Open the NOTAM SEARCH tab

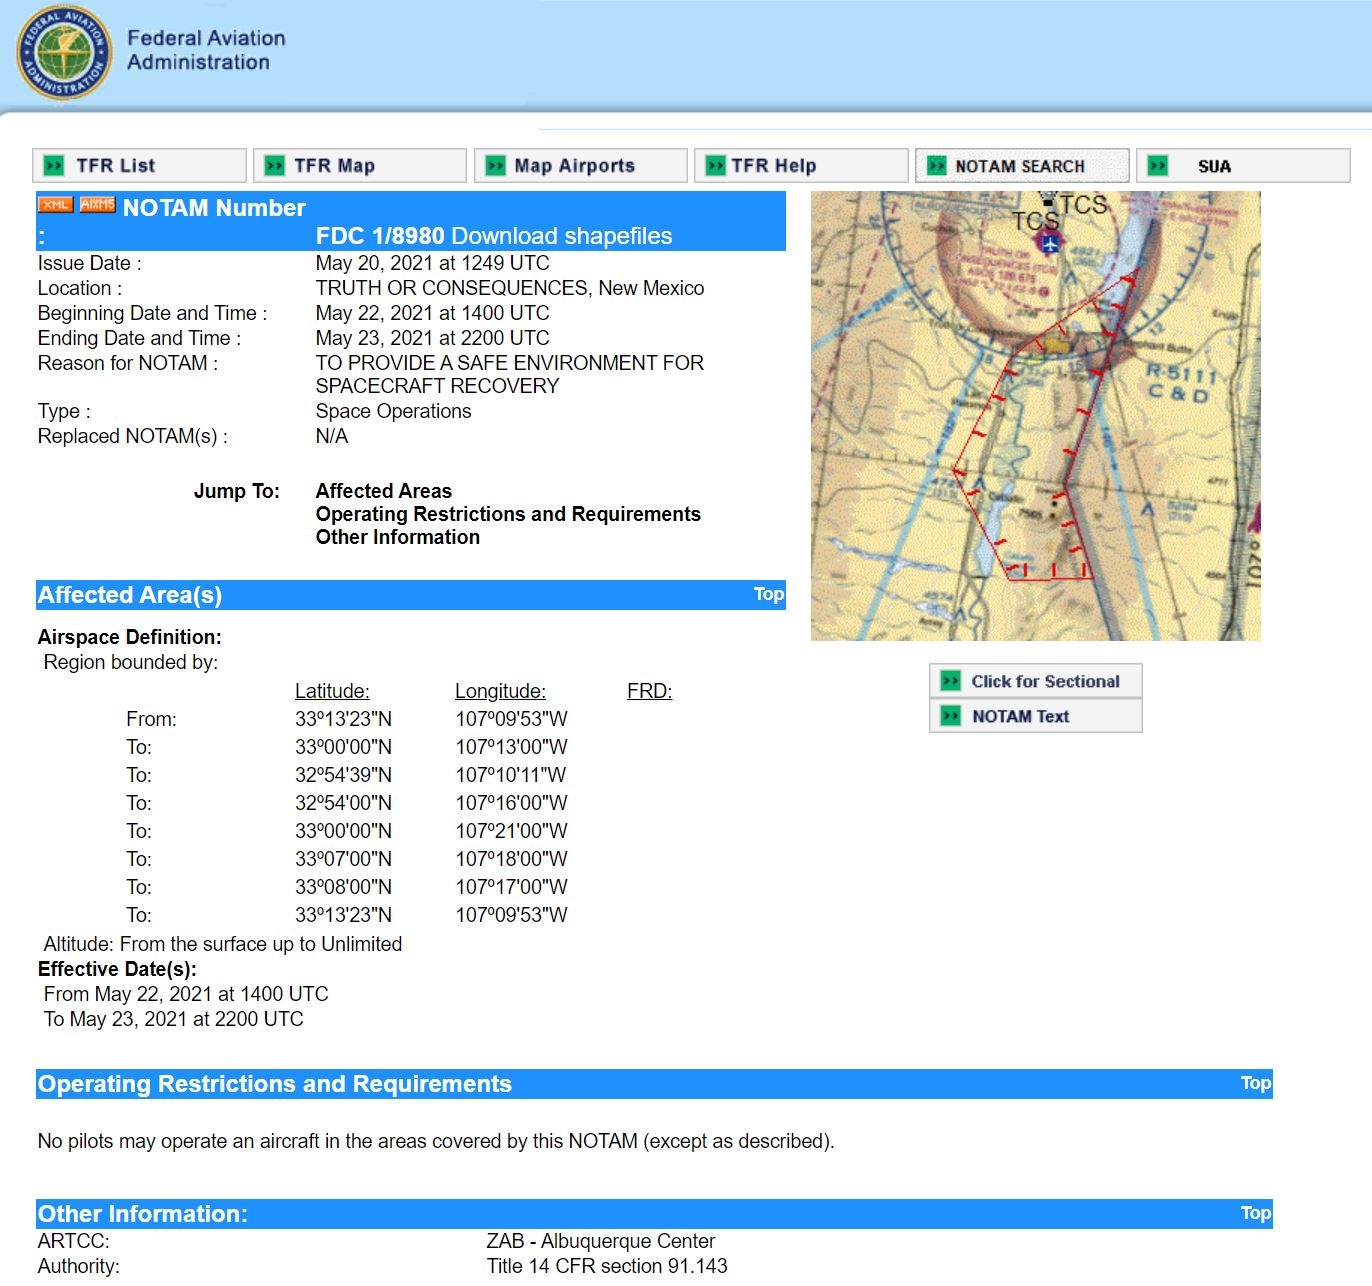(x=1022, y=166)
